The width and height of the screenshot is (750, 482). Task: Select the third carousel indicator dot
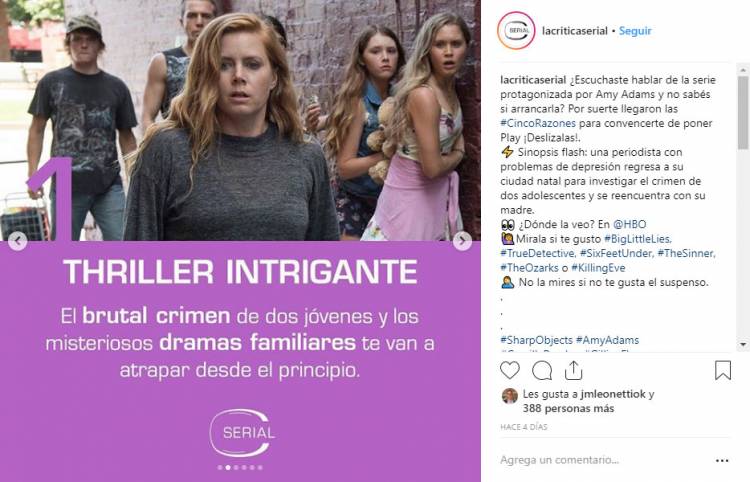236,468
